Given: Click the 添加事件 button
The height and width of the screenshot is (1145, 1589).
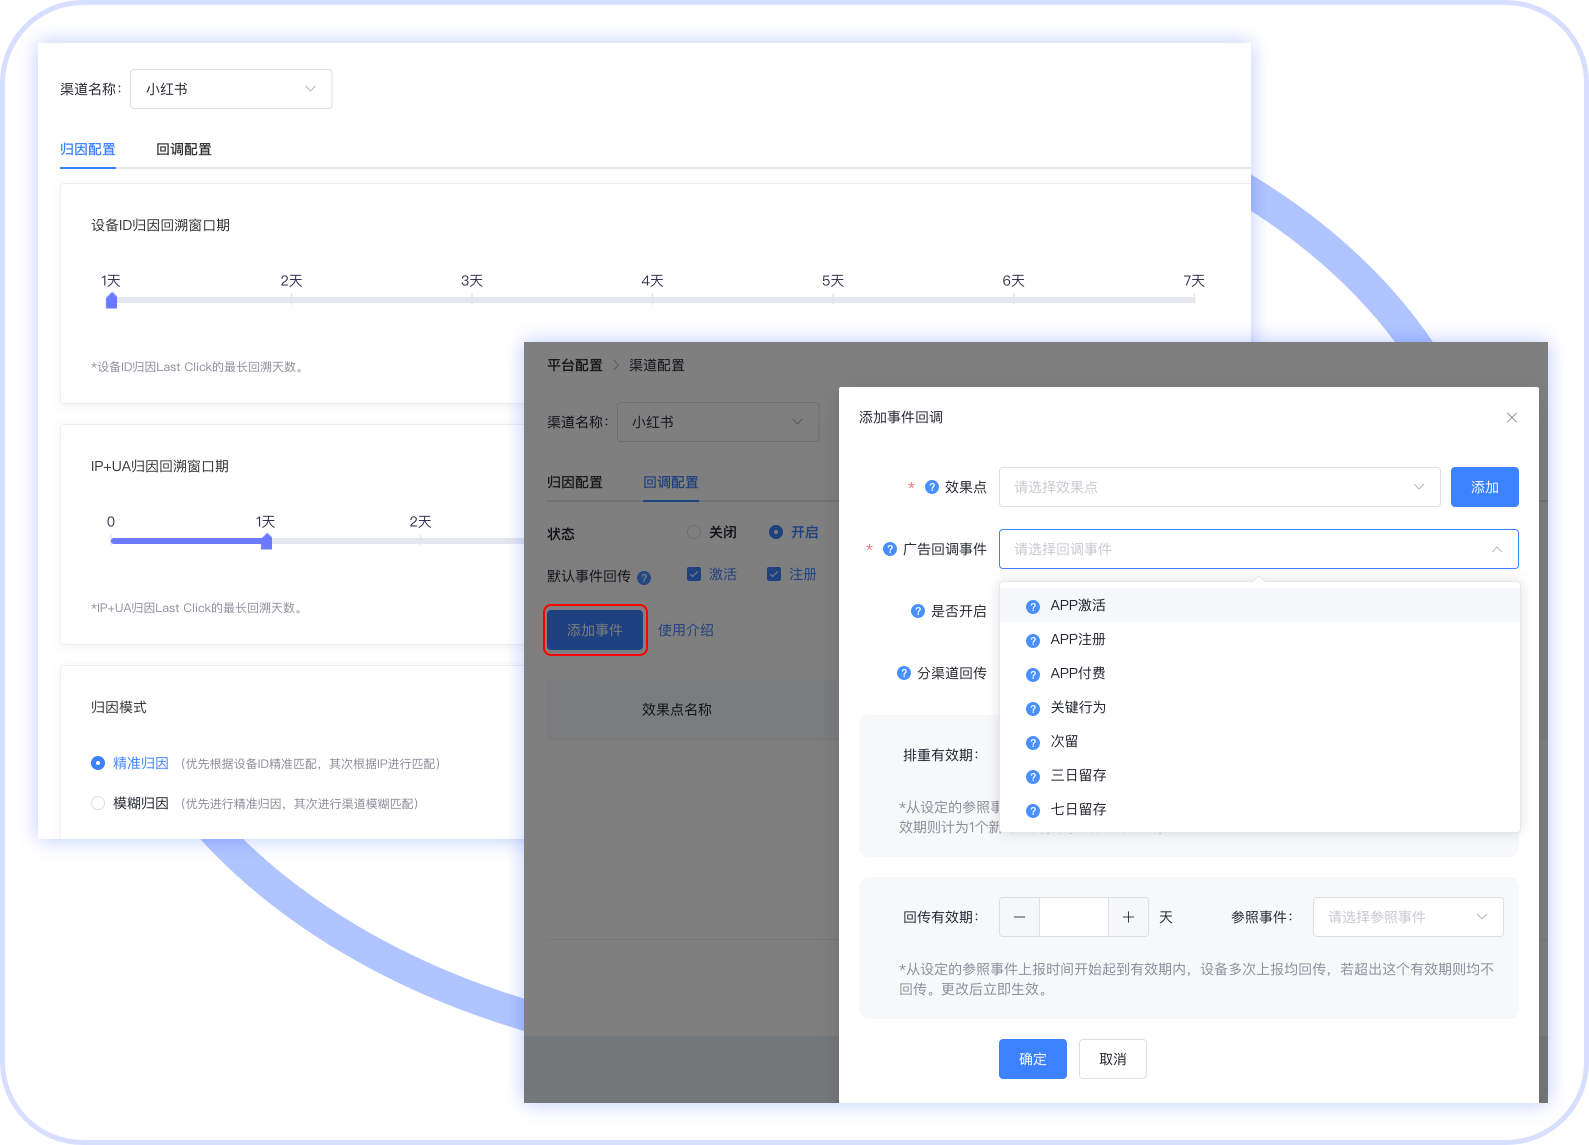Looking at the screenshot, I should tap(595, 630).
